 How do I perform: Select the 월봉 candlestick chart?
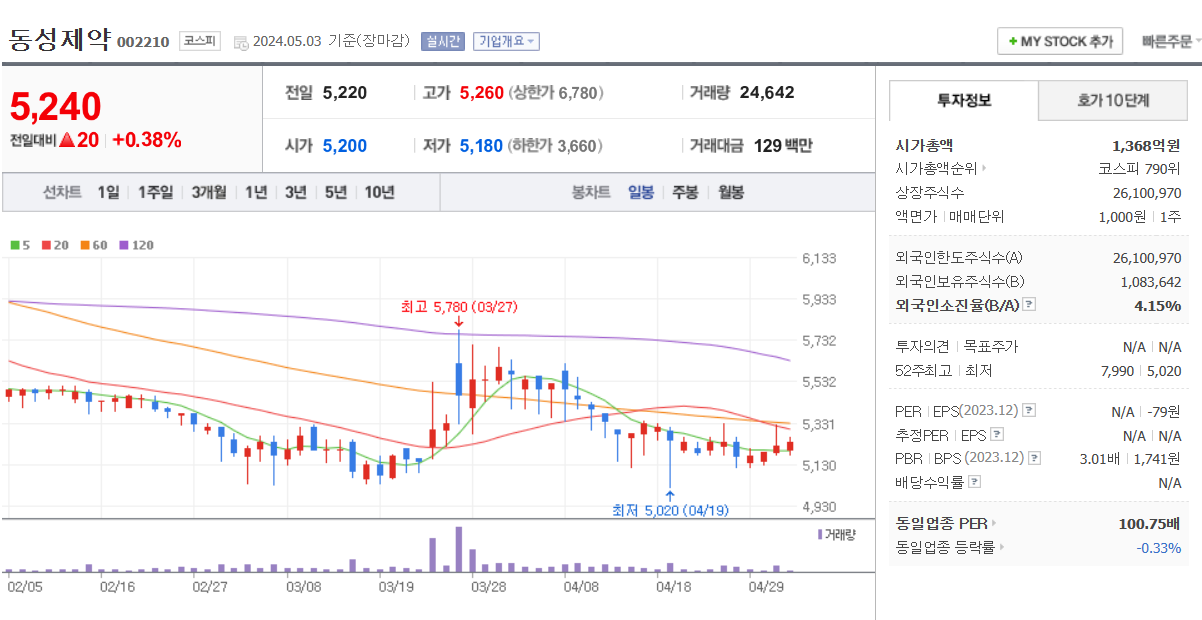click(731, 192)
